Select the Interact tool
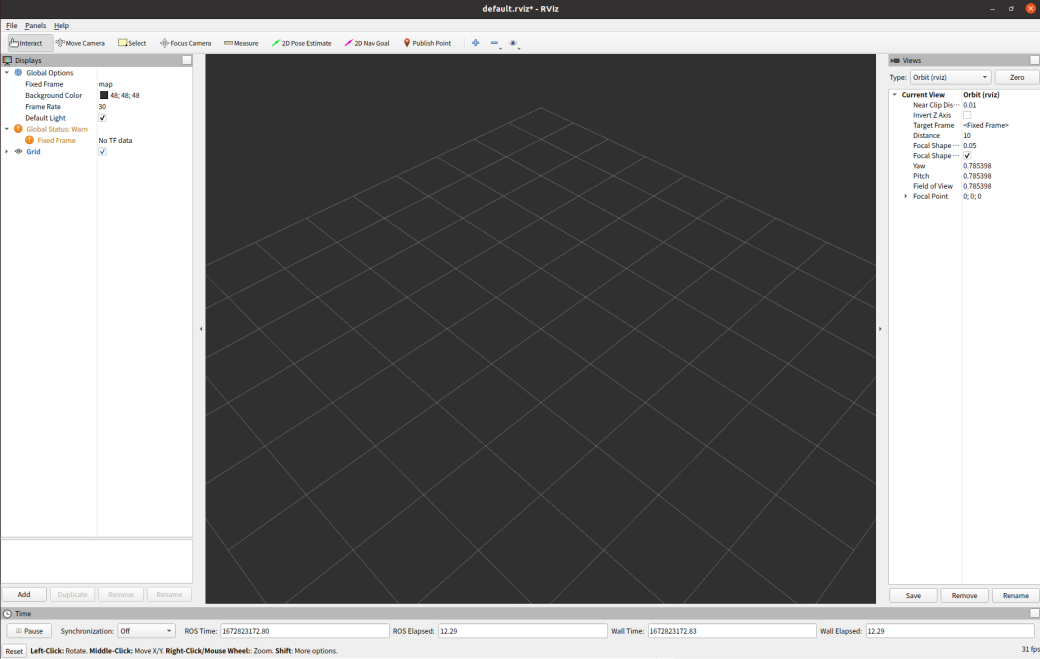Viewport: 1040px width, 659px height. tap(27, 43)
